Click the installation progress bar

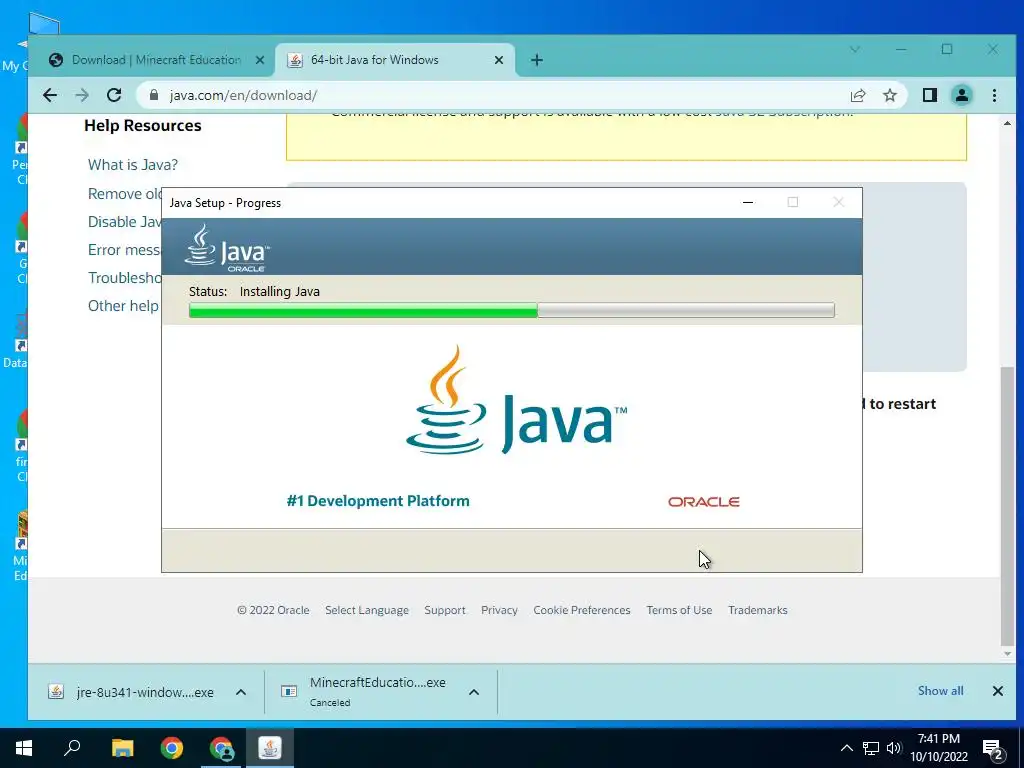[511, 310]
